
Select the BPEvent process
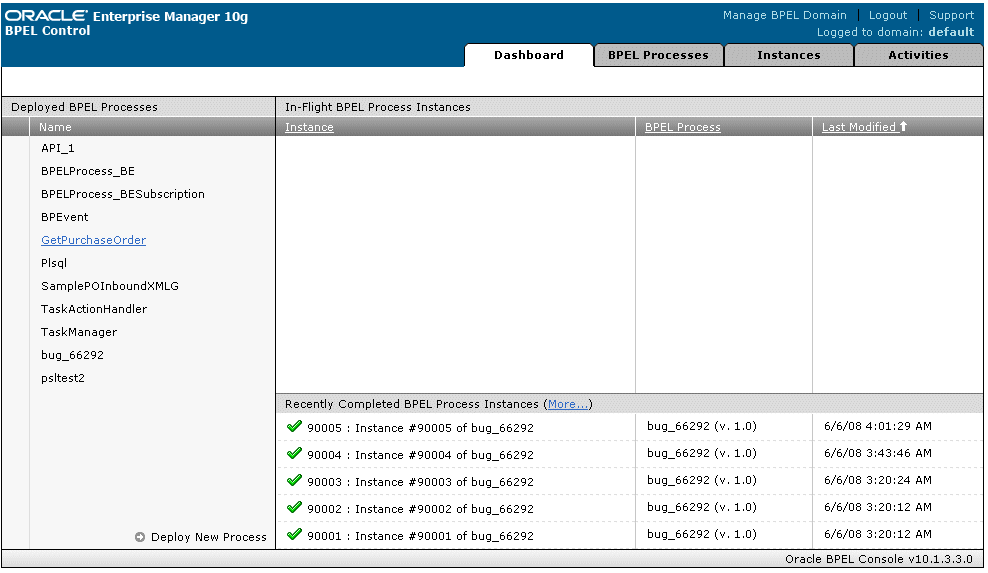tap(64, 217)
